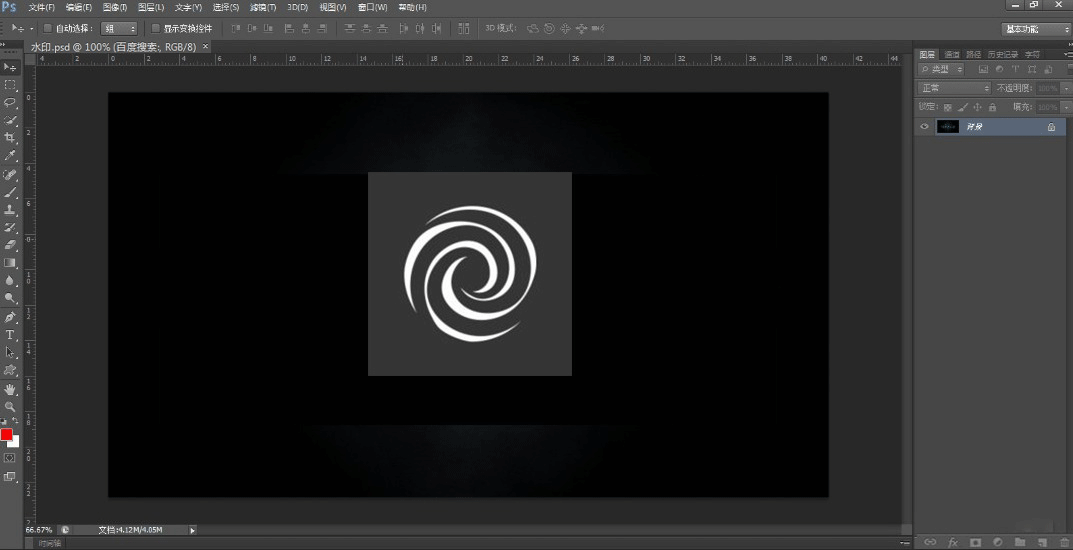1073x550 pixels.
Task: Open the 正常 blend mode dropdown
Action: click(955, 88)
